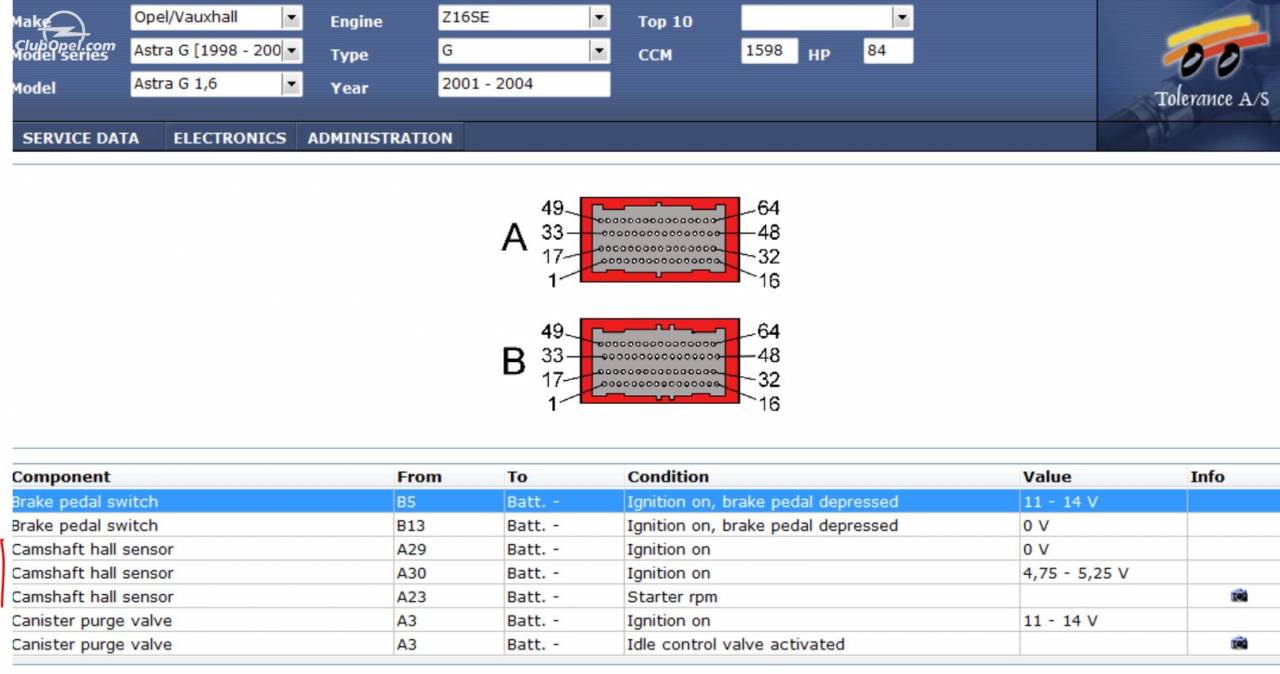The image size is (1280, 674).
Task: Expand the Model series dropdown Astra G
Action: (x=291, y=50)
